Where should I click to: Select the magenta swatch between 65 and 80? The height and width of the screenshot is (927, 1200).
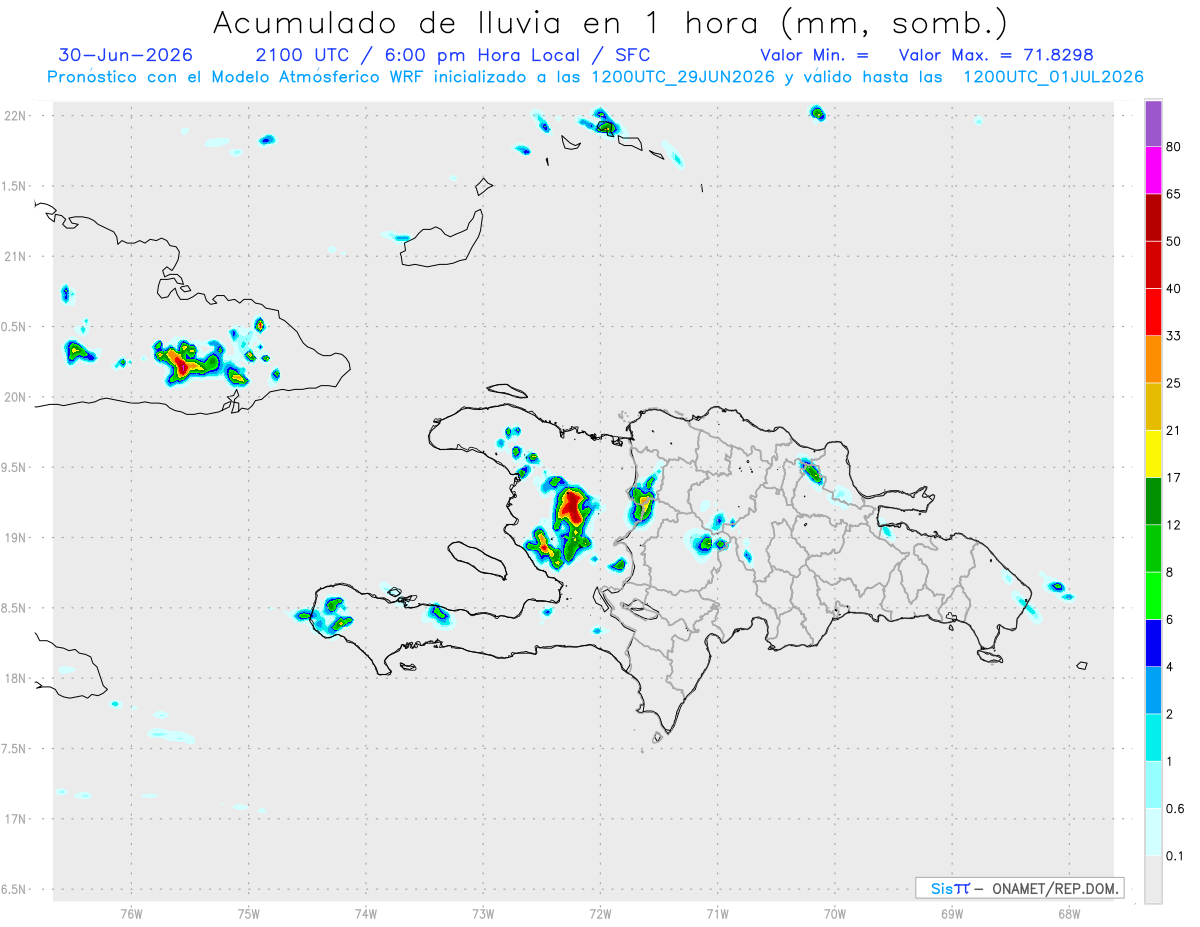[1153, 171]
